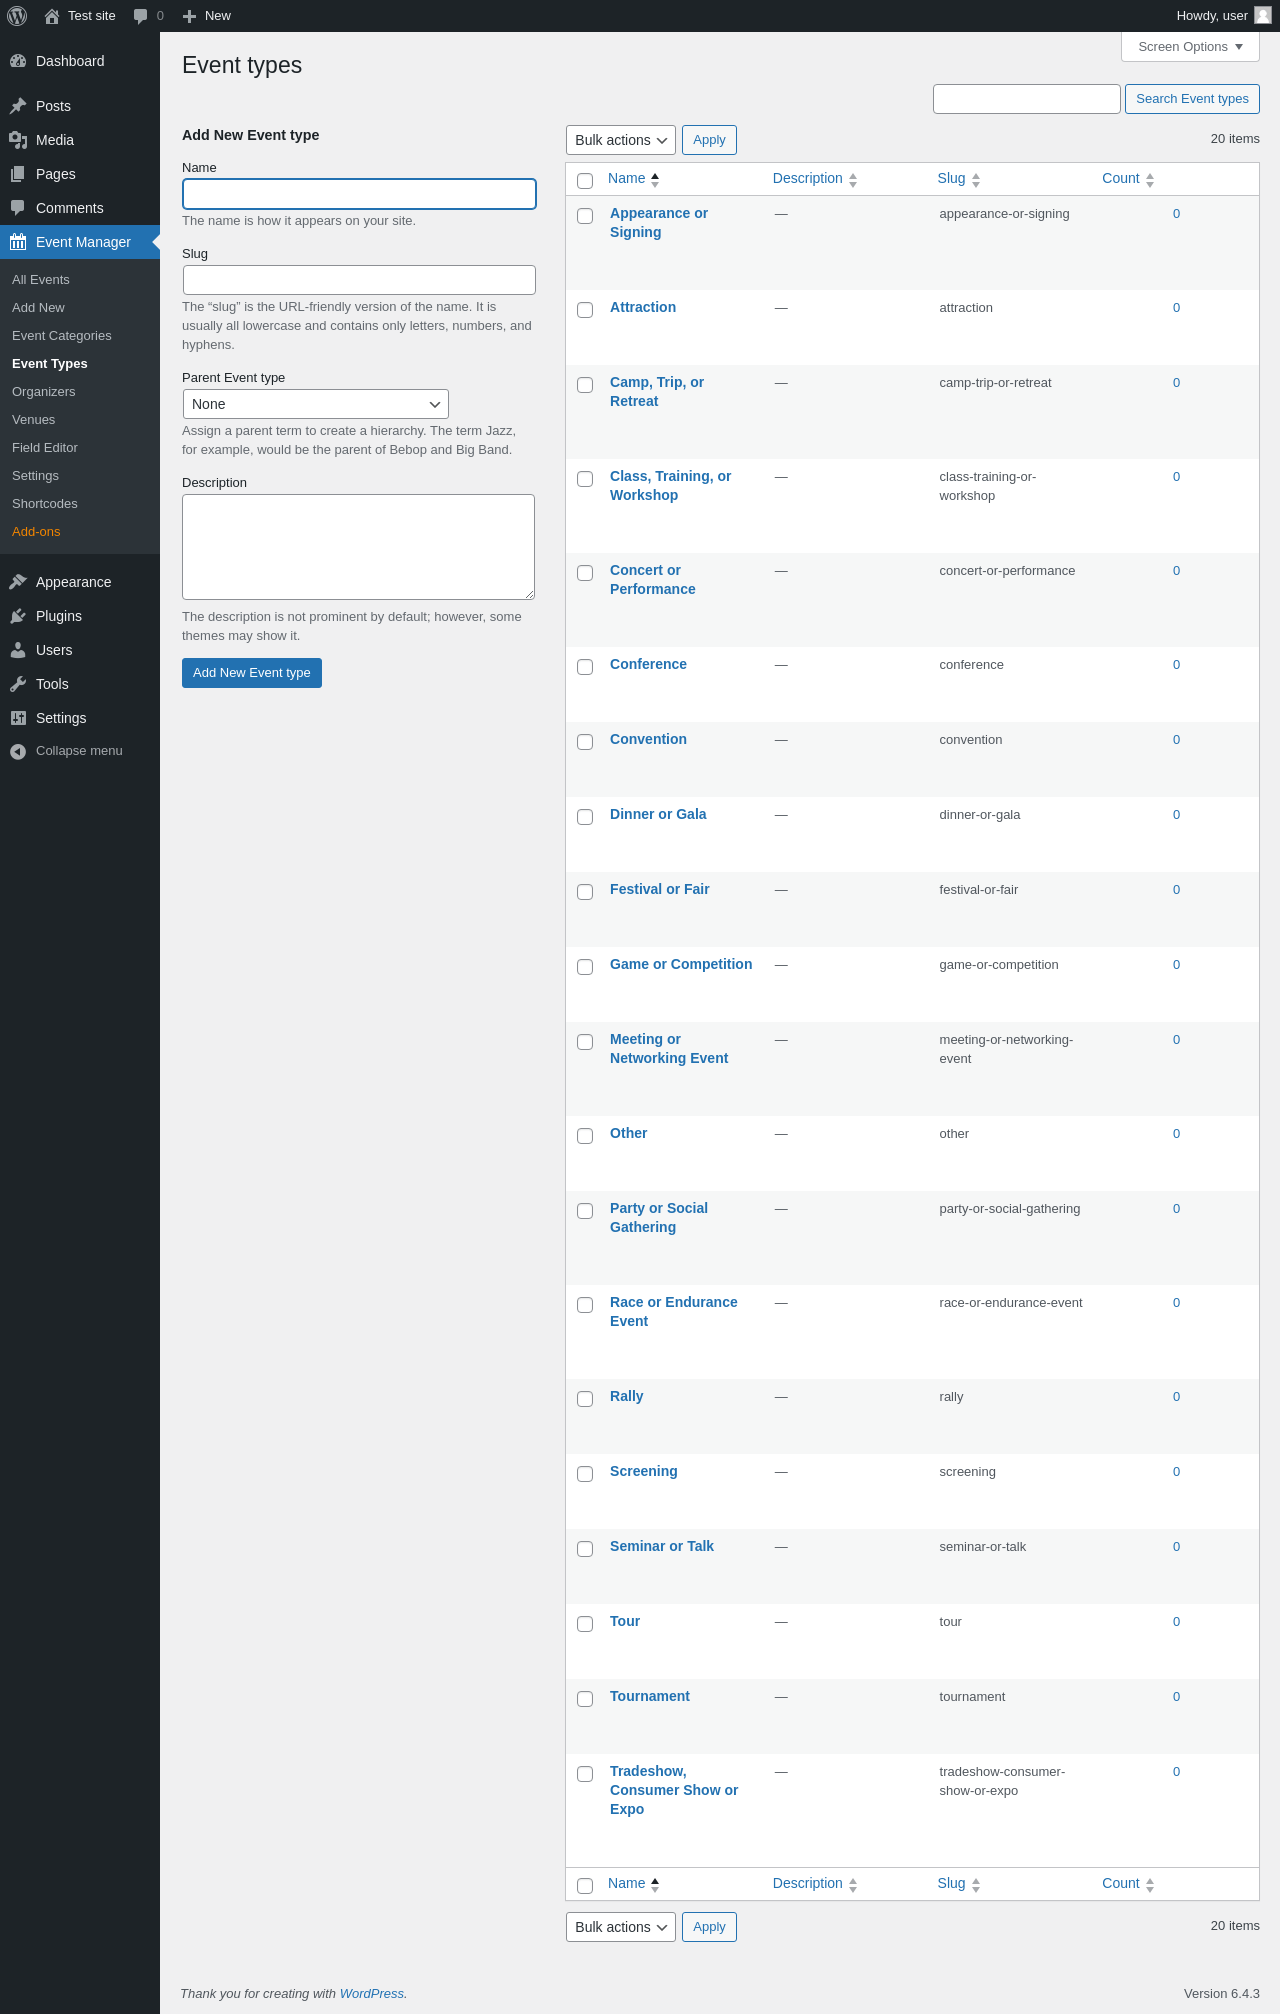The image size is (1280, 2014).
Task: Open the top Bulk actions dropdown
Action: tap(620, 140)
